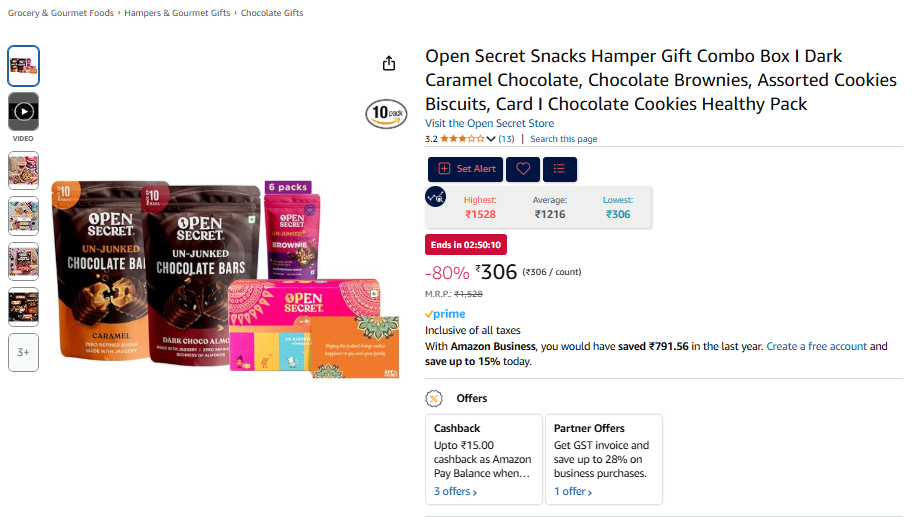Screen dimensions: 917x517
Task: Click the share icon above product image
Action: tap(389, 63)
